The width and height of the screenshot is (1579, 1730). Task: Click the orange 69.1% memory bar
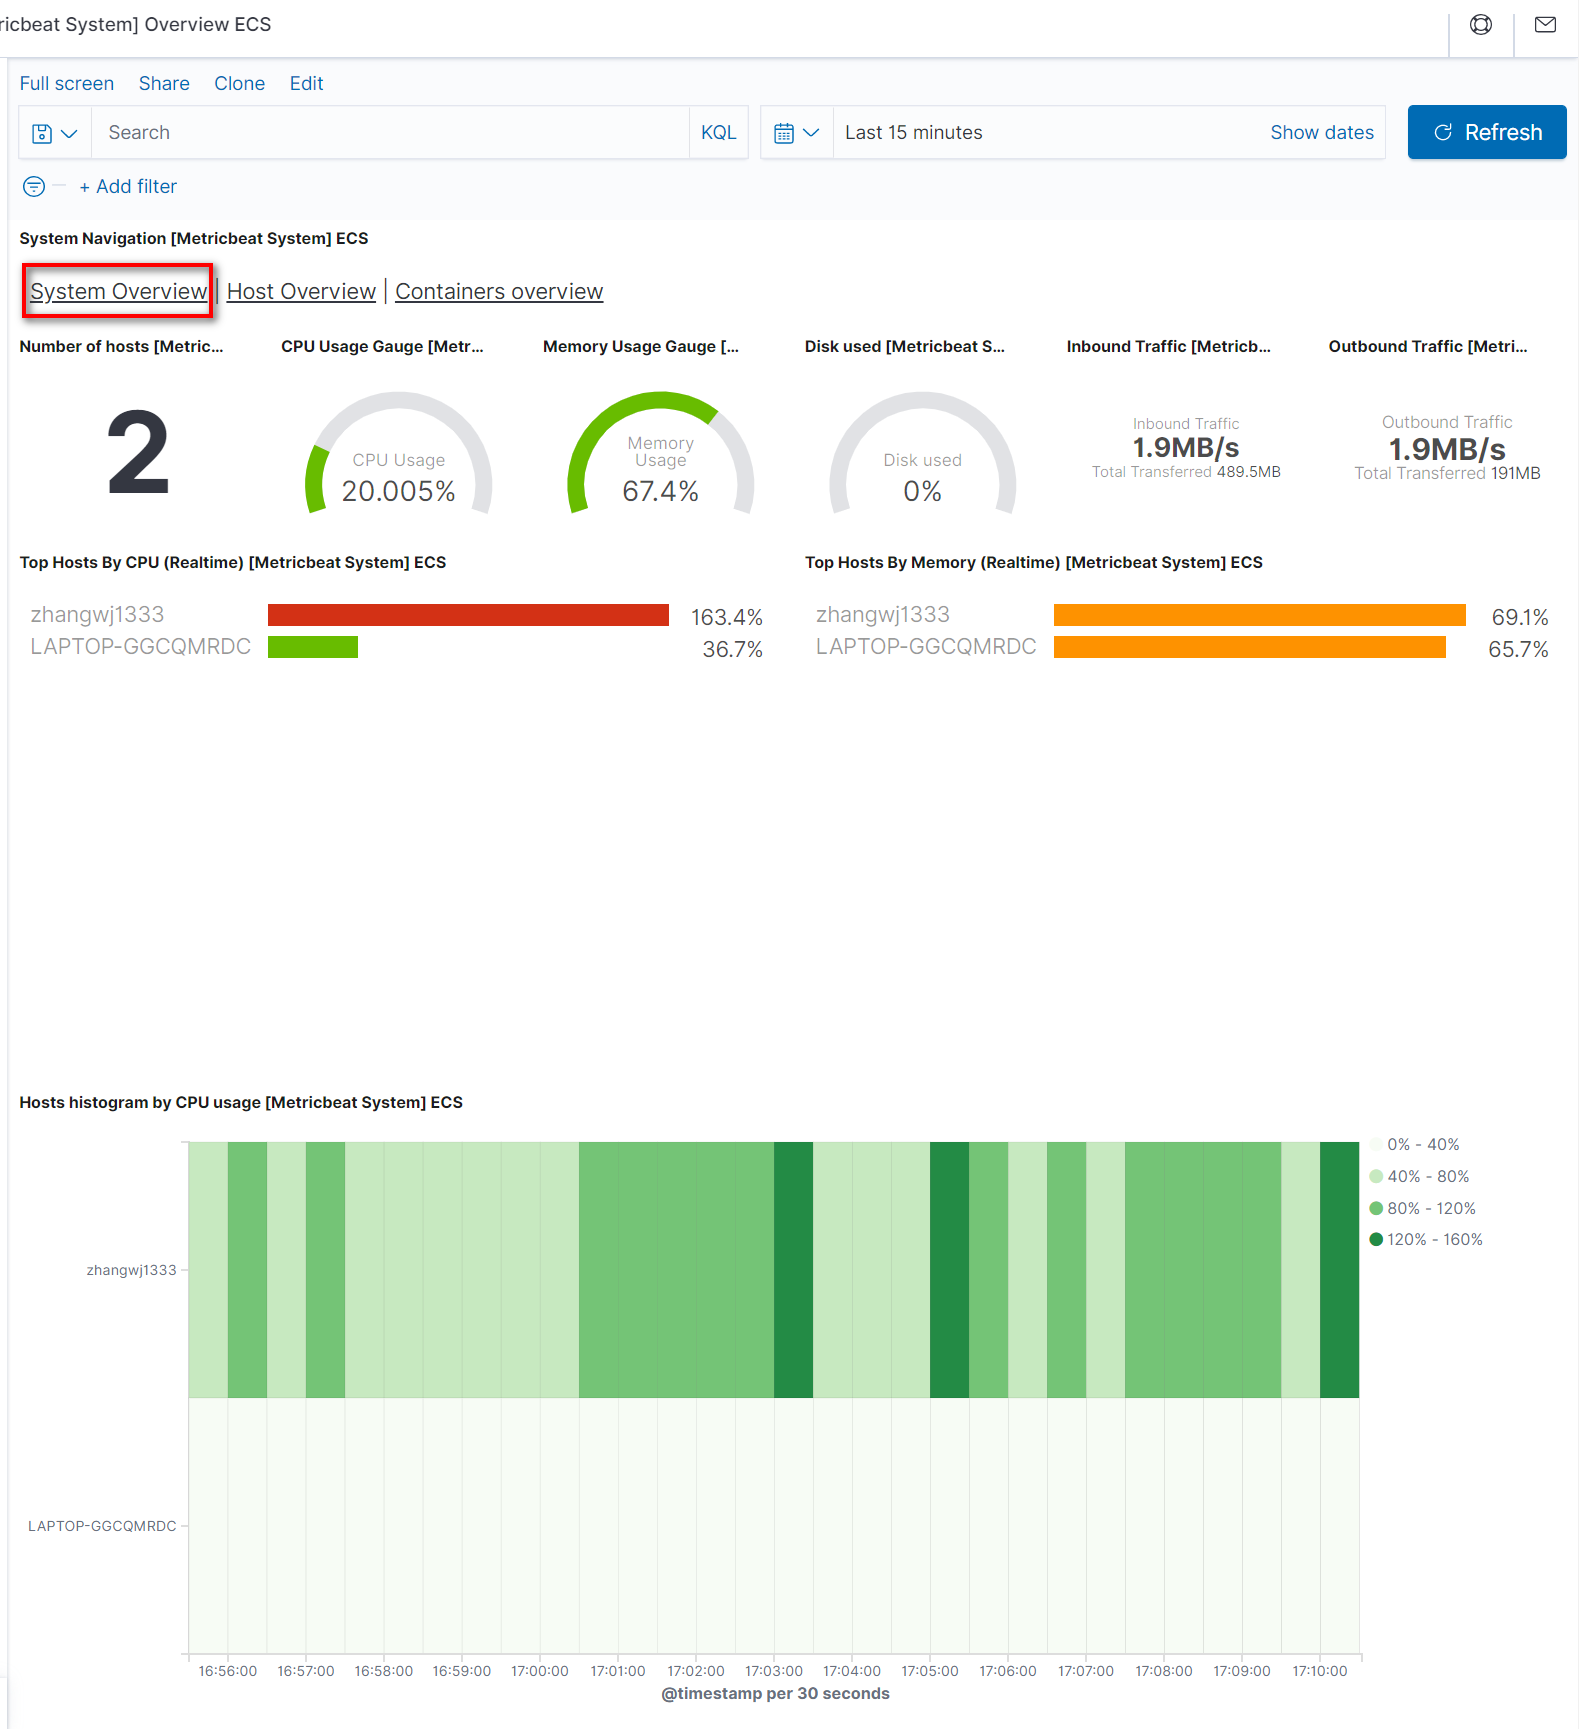pyautogui.click(x=1260, y=615)
